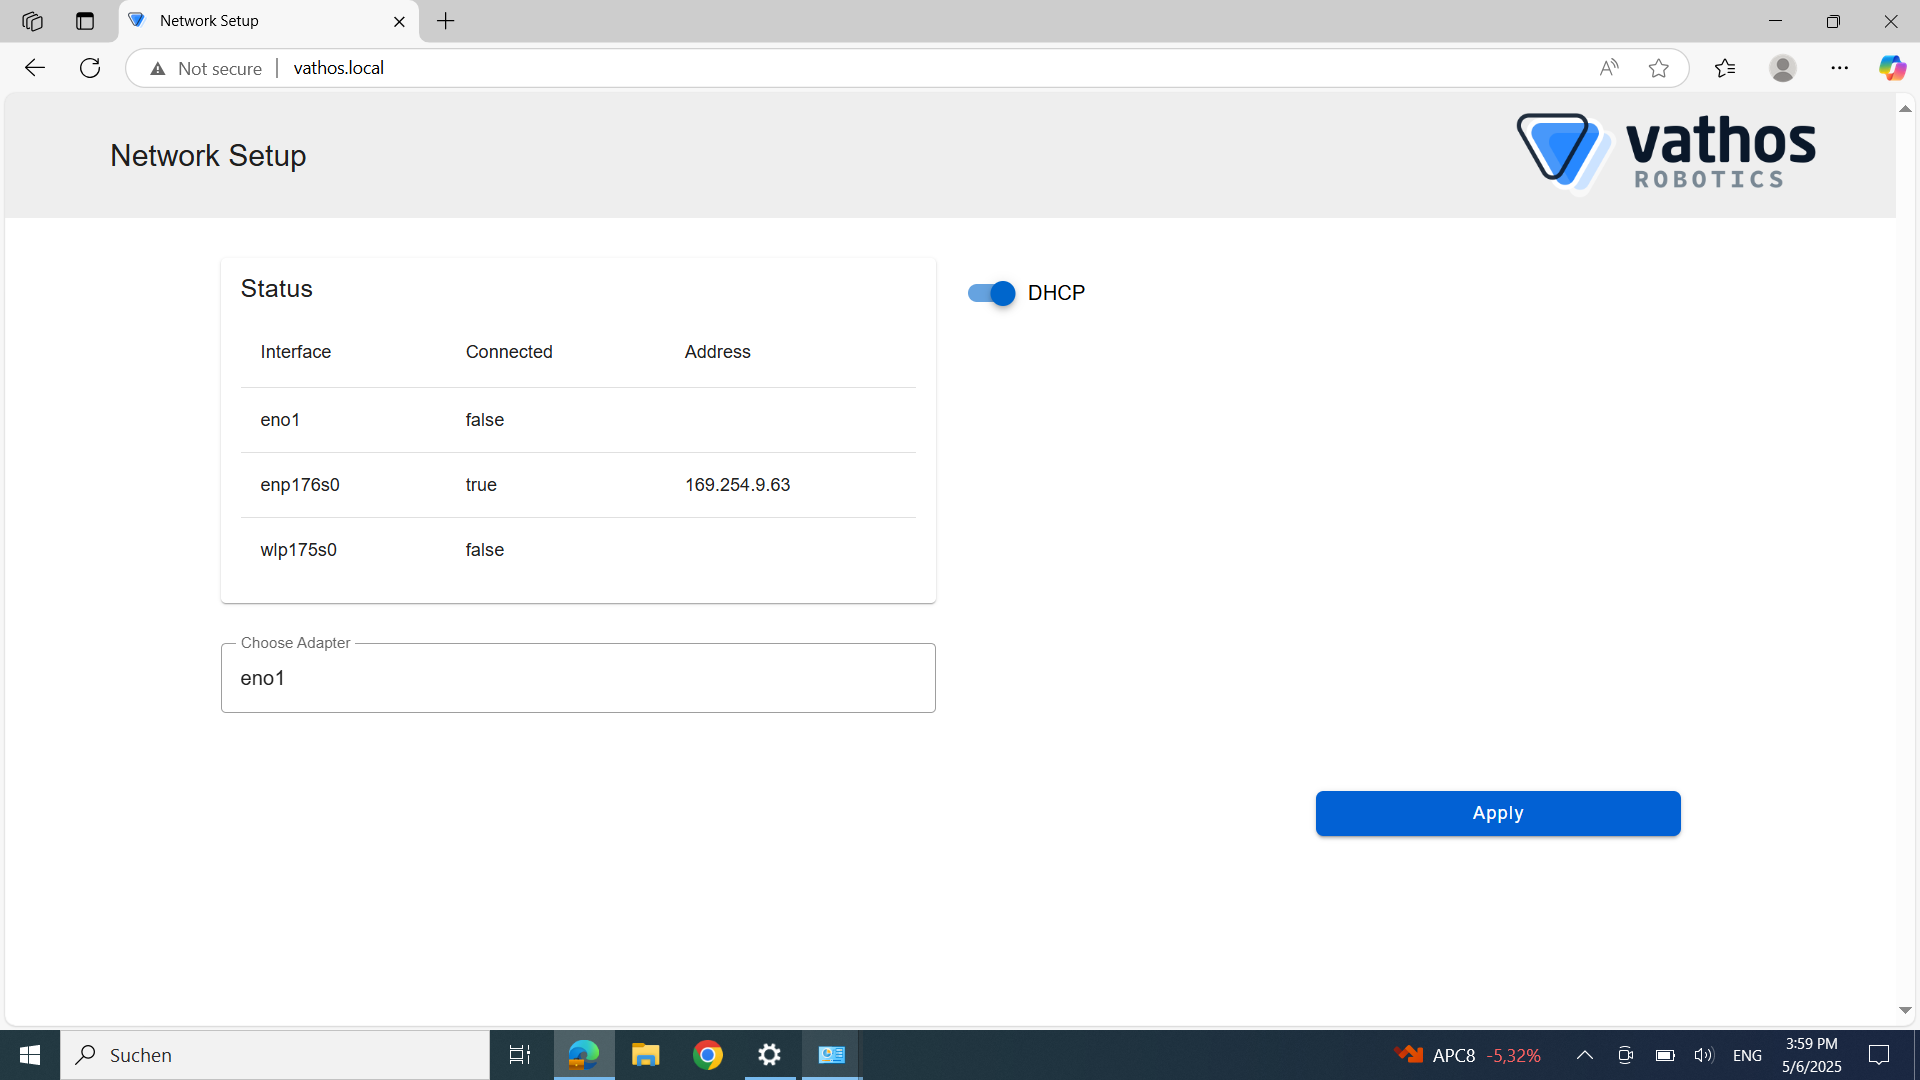Open a new browser tab

tap(446, 20)
